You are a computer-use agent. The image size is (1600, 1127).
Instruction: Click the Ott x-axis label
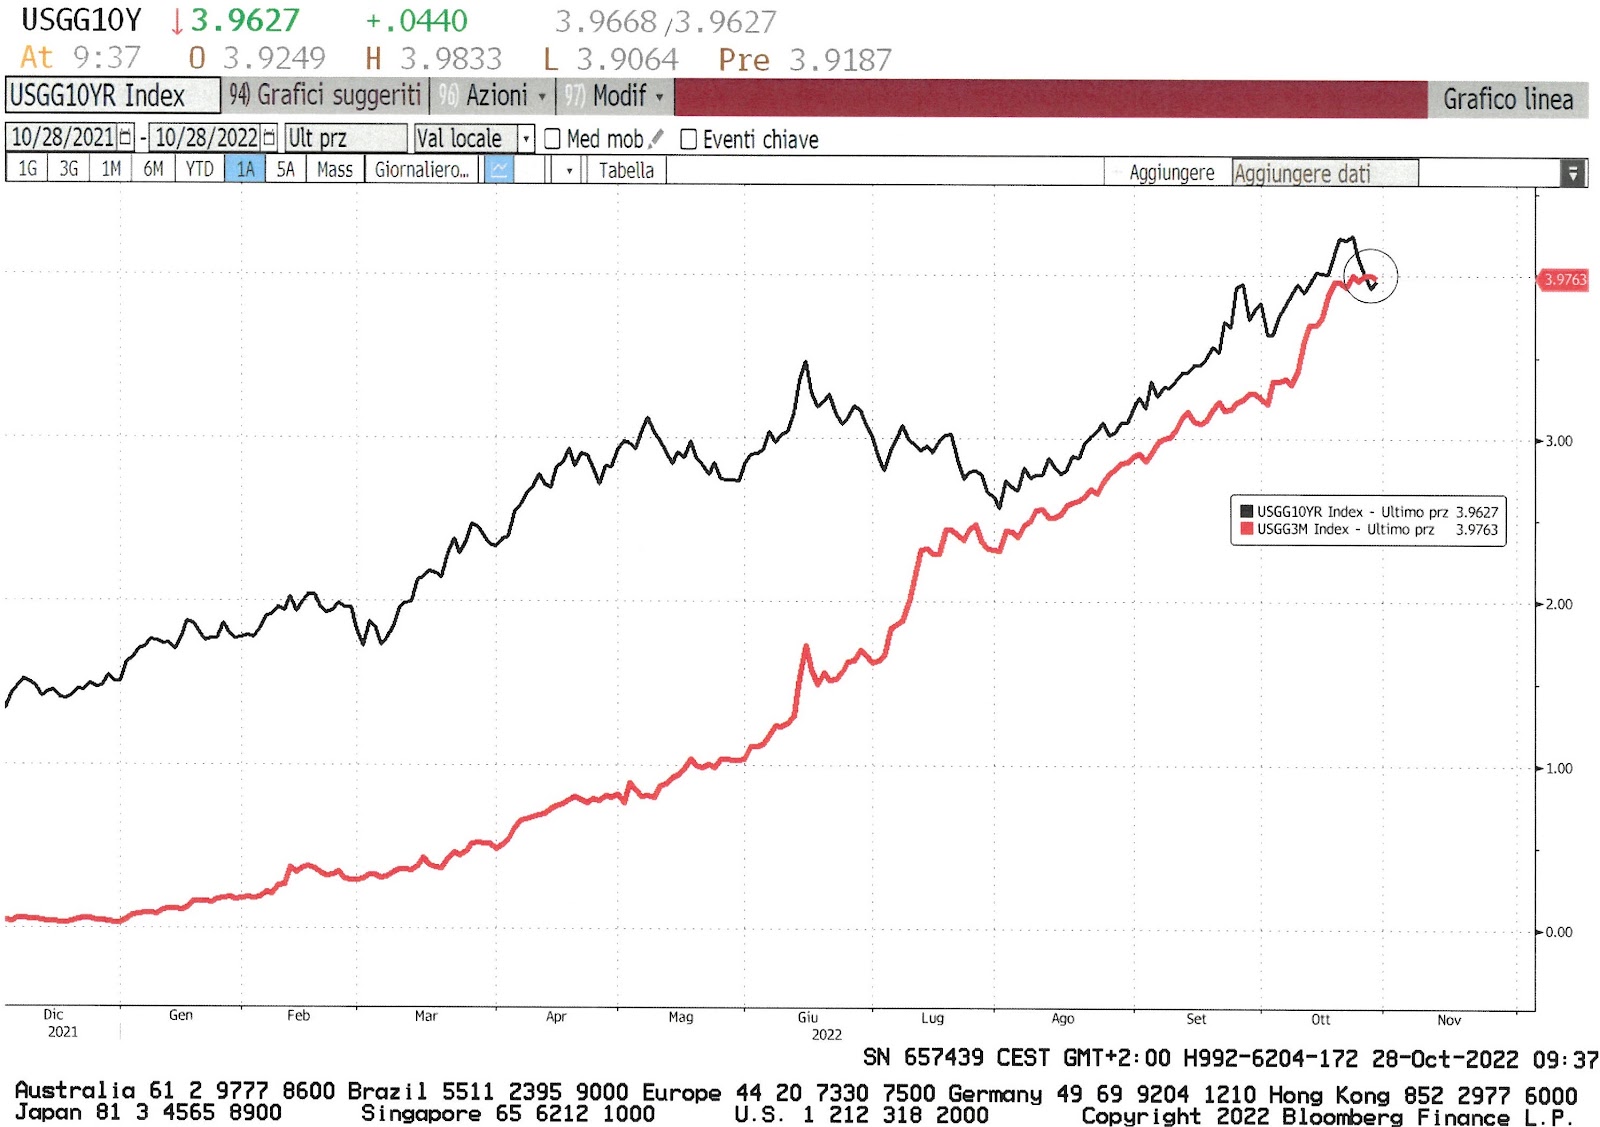1321,1019
